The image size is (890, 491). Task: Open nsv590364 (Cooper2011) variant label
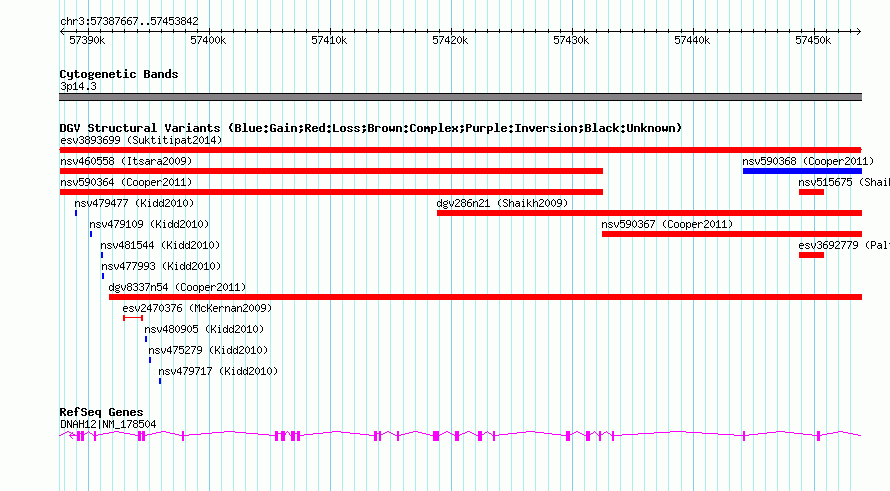[x=126, y=182]
